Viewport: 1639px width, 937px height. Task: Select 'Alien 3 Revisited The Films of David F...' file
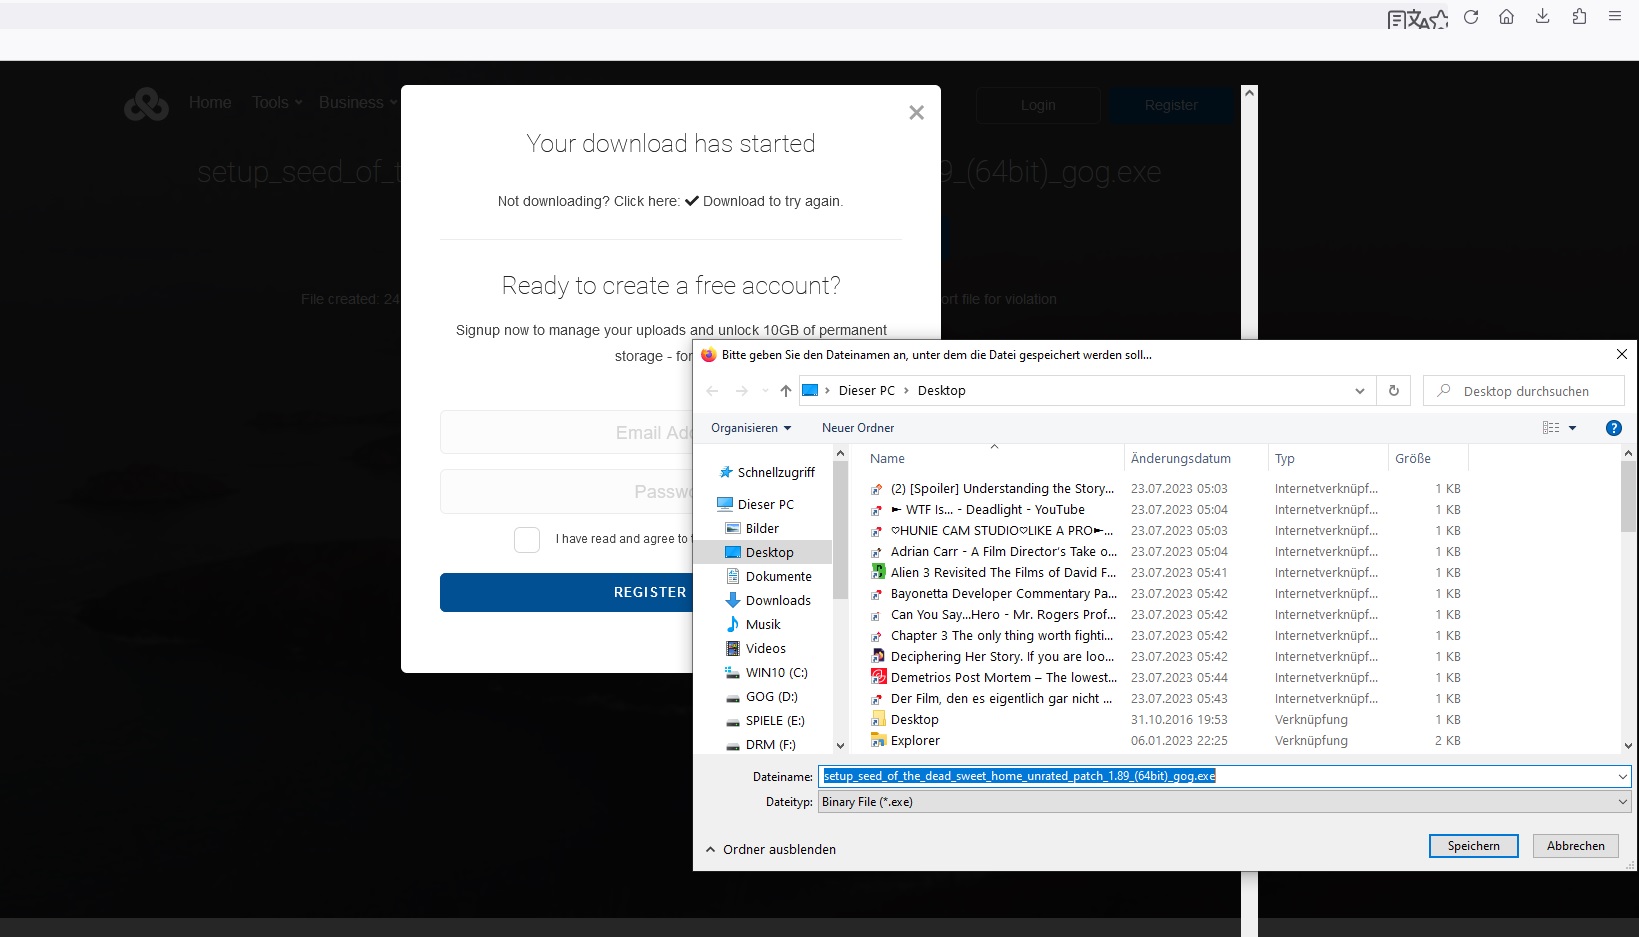coord(1003,573)
